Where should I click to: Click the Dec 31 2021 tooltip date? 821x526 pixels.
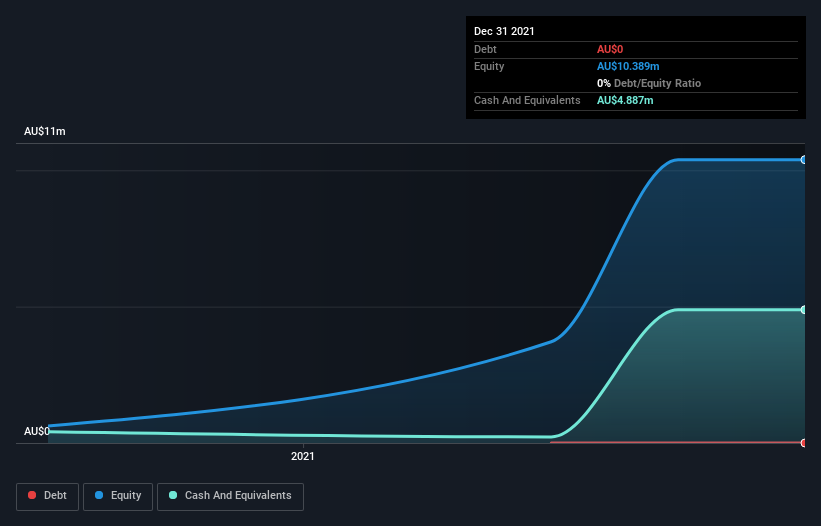(x=504, y=31)
